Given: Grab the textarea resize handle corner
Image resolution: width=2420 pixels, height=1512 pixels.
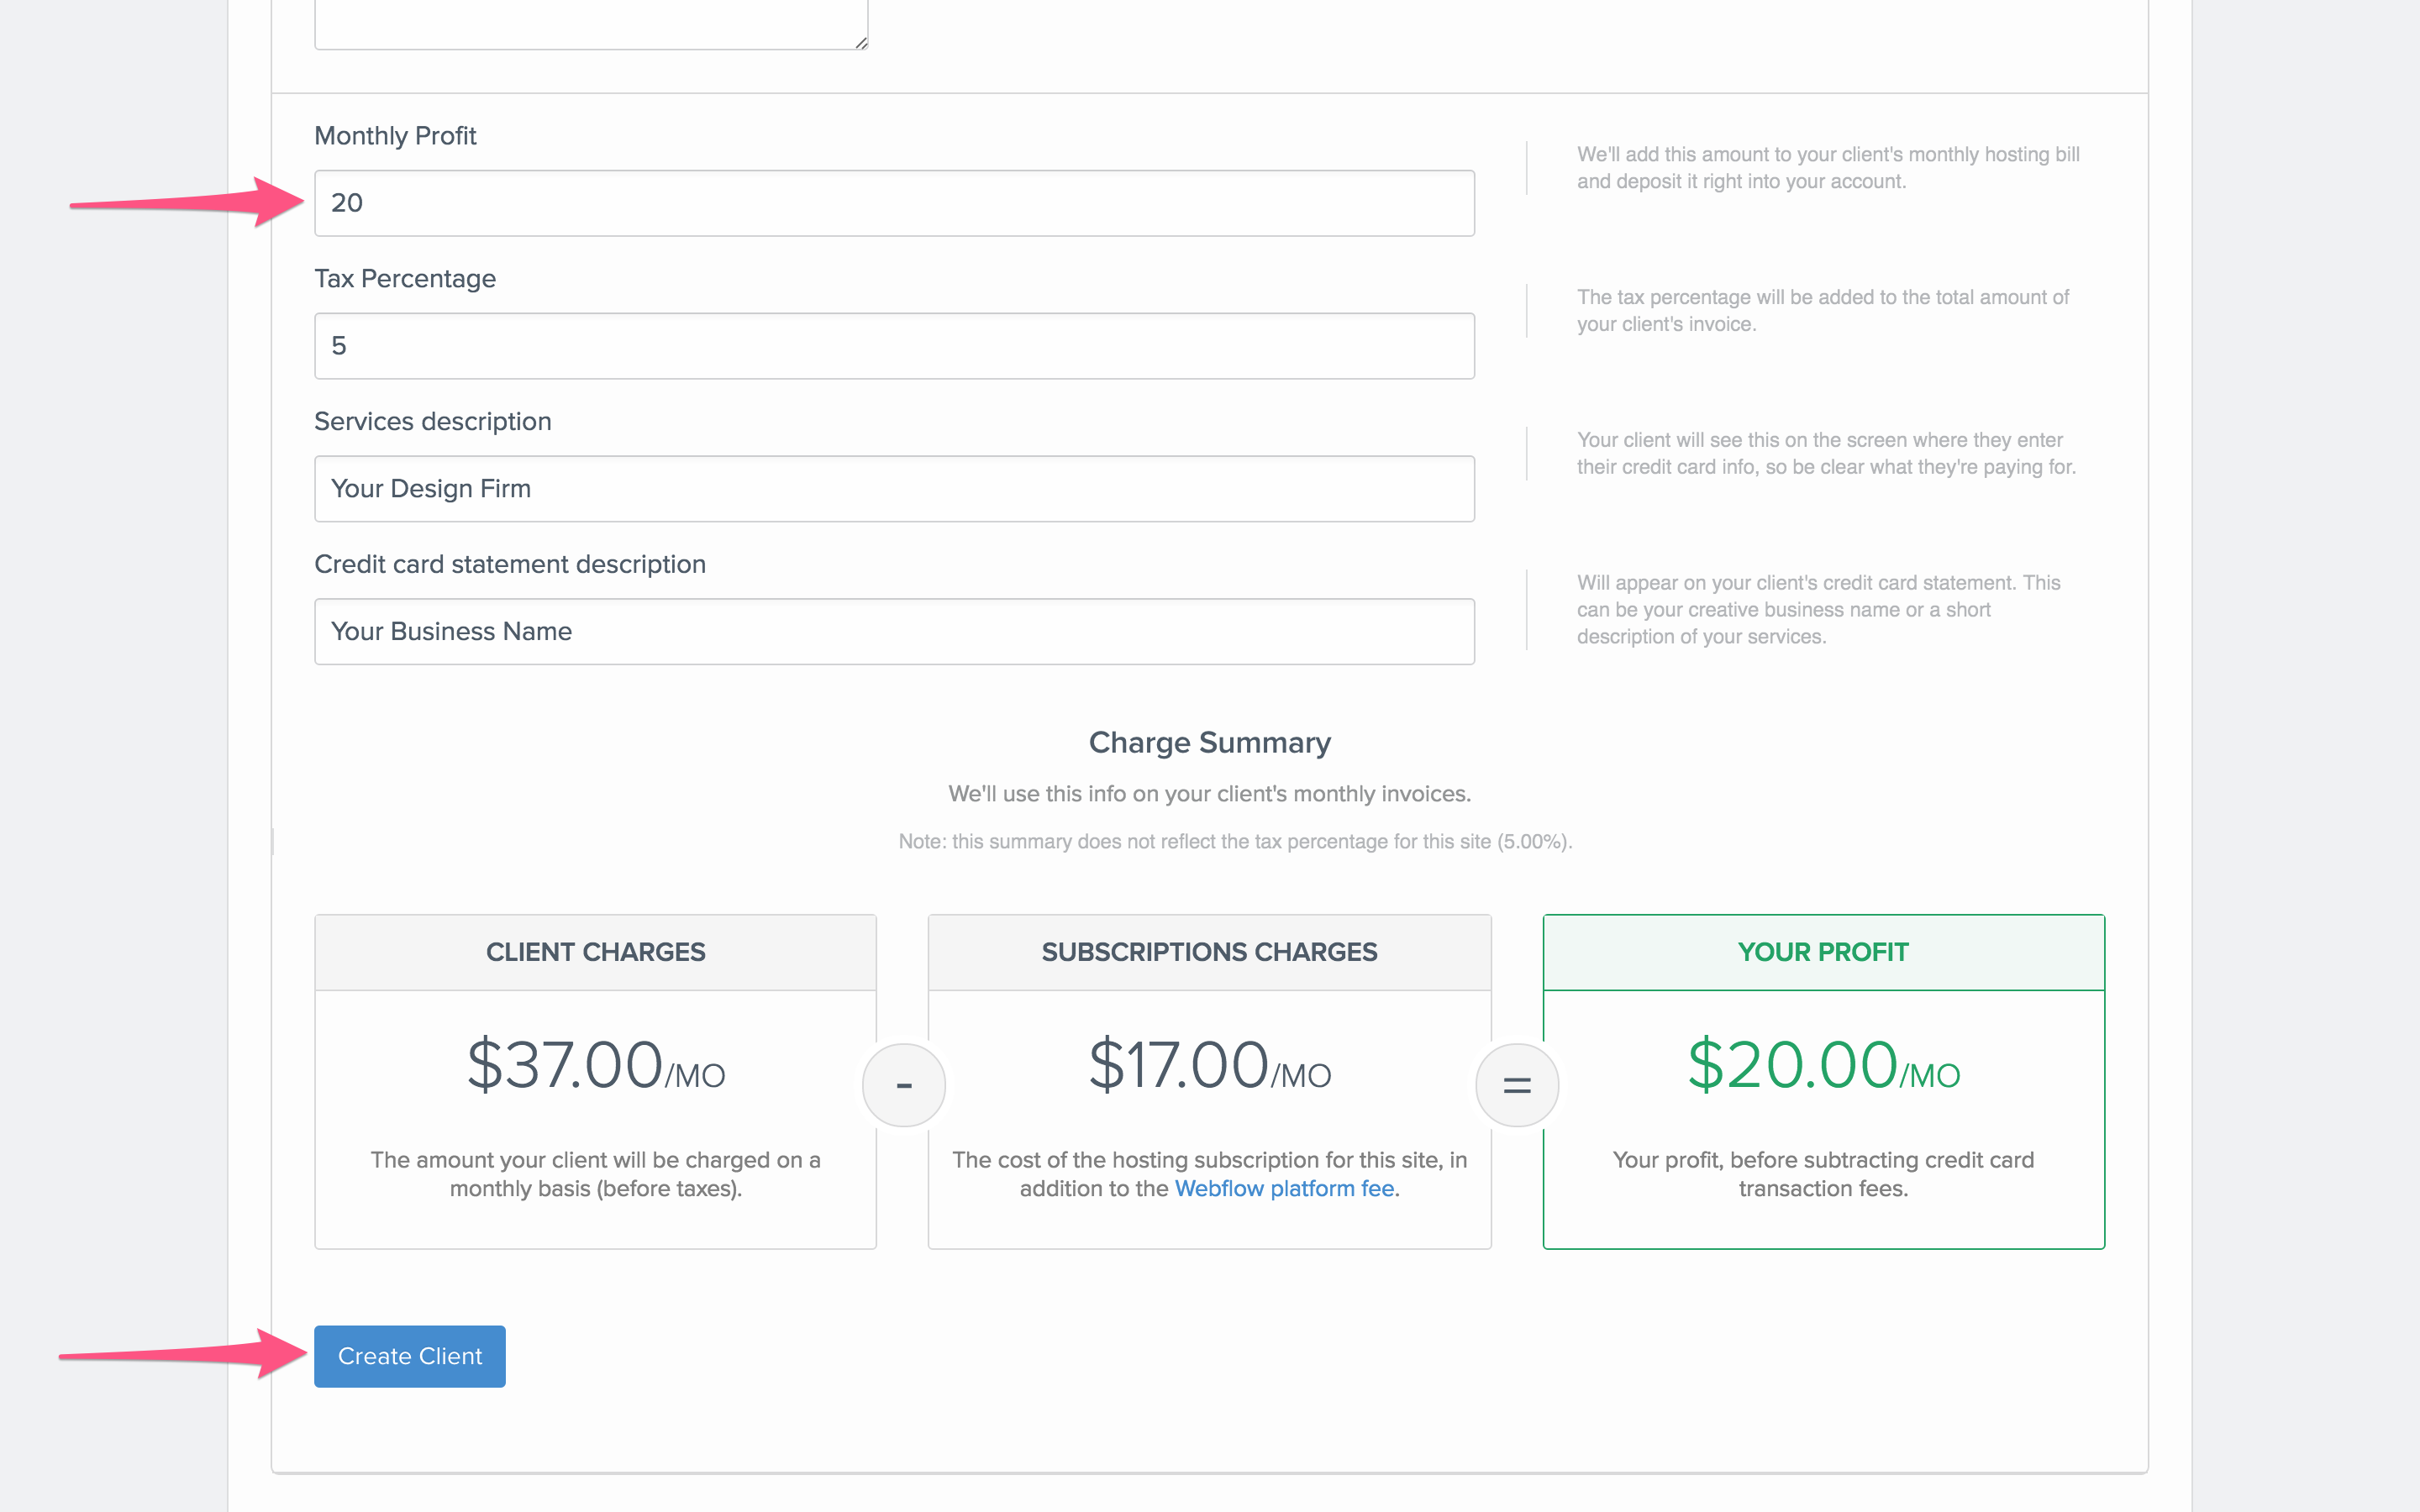Looking at the screenshot, I should (861, 42).
